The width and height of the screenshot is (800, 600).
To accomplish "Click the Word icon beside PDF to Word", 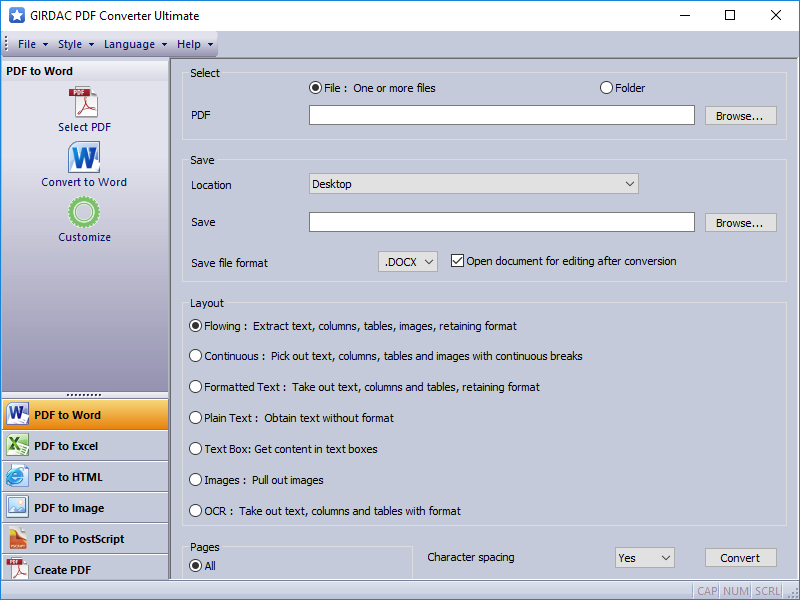I will coord(18,414).
